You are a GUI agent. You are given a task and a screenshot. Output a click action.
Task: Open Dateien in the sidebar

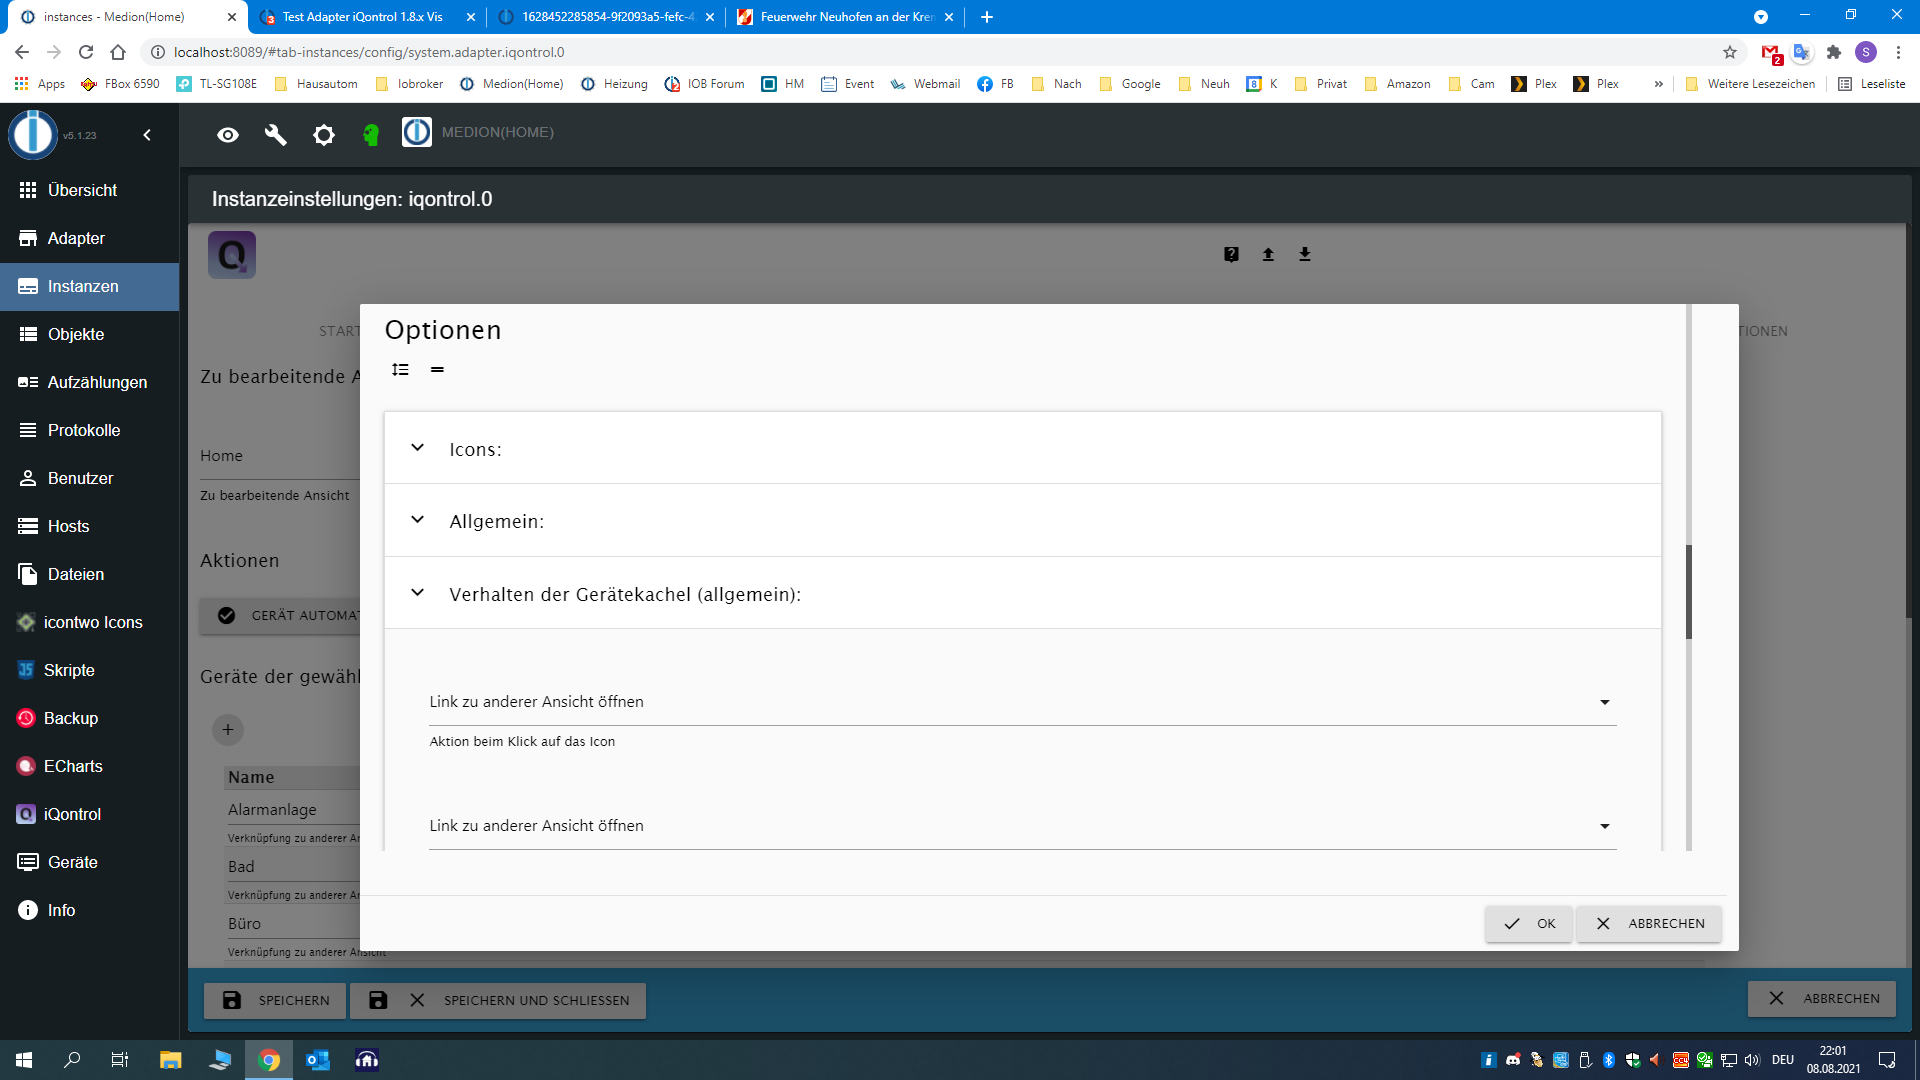click(90, 574)
